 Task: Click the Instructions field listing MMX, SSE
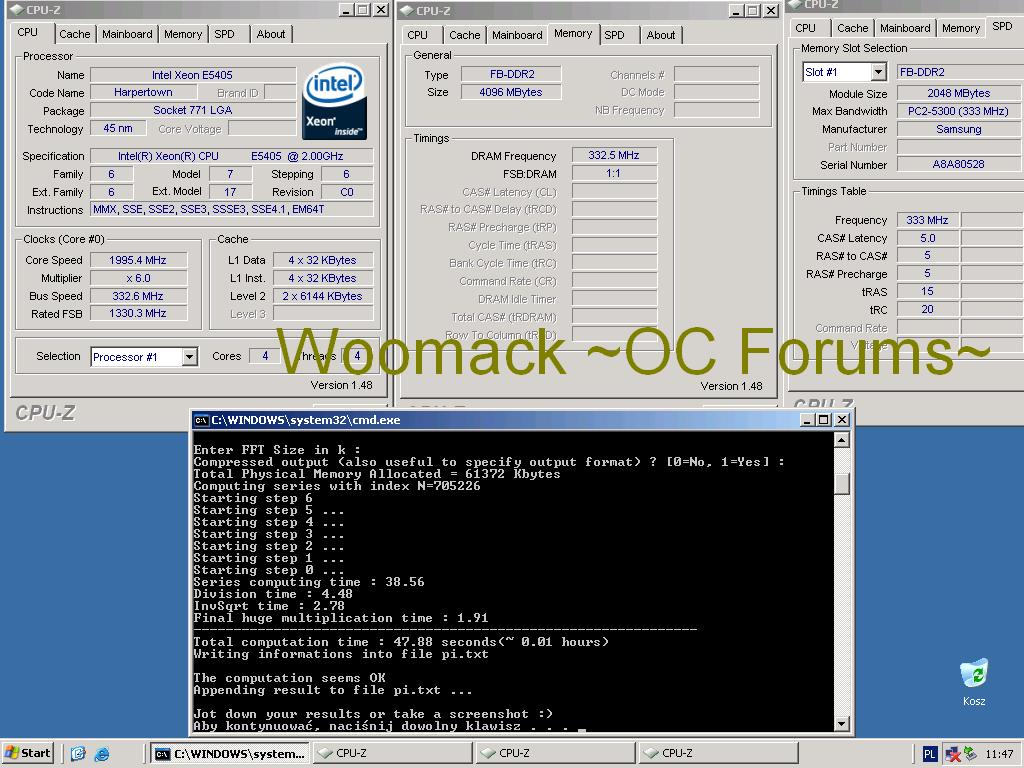point(232,210)
